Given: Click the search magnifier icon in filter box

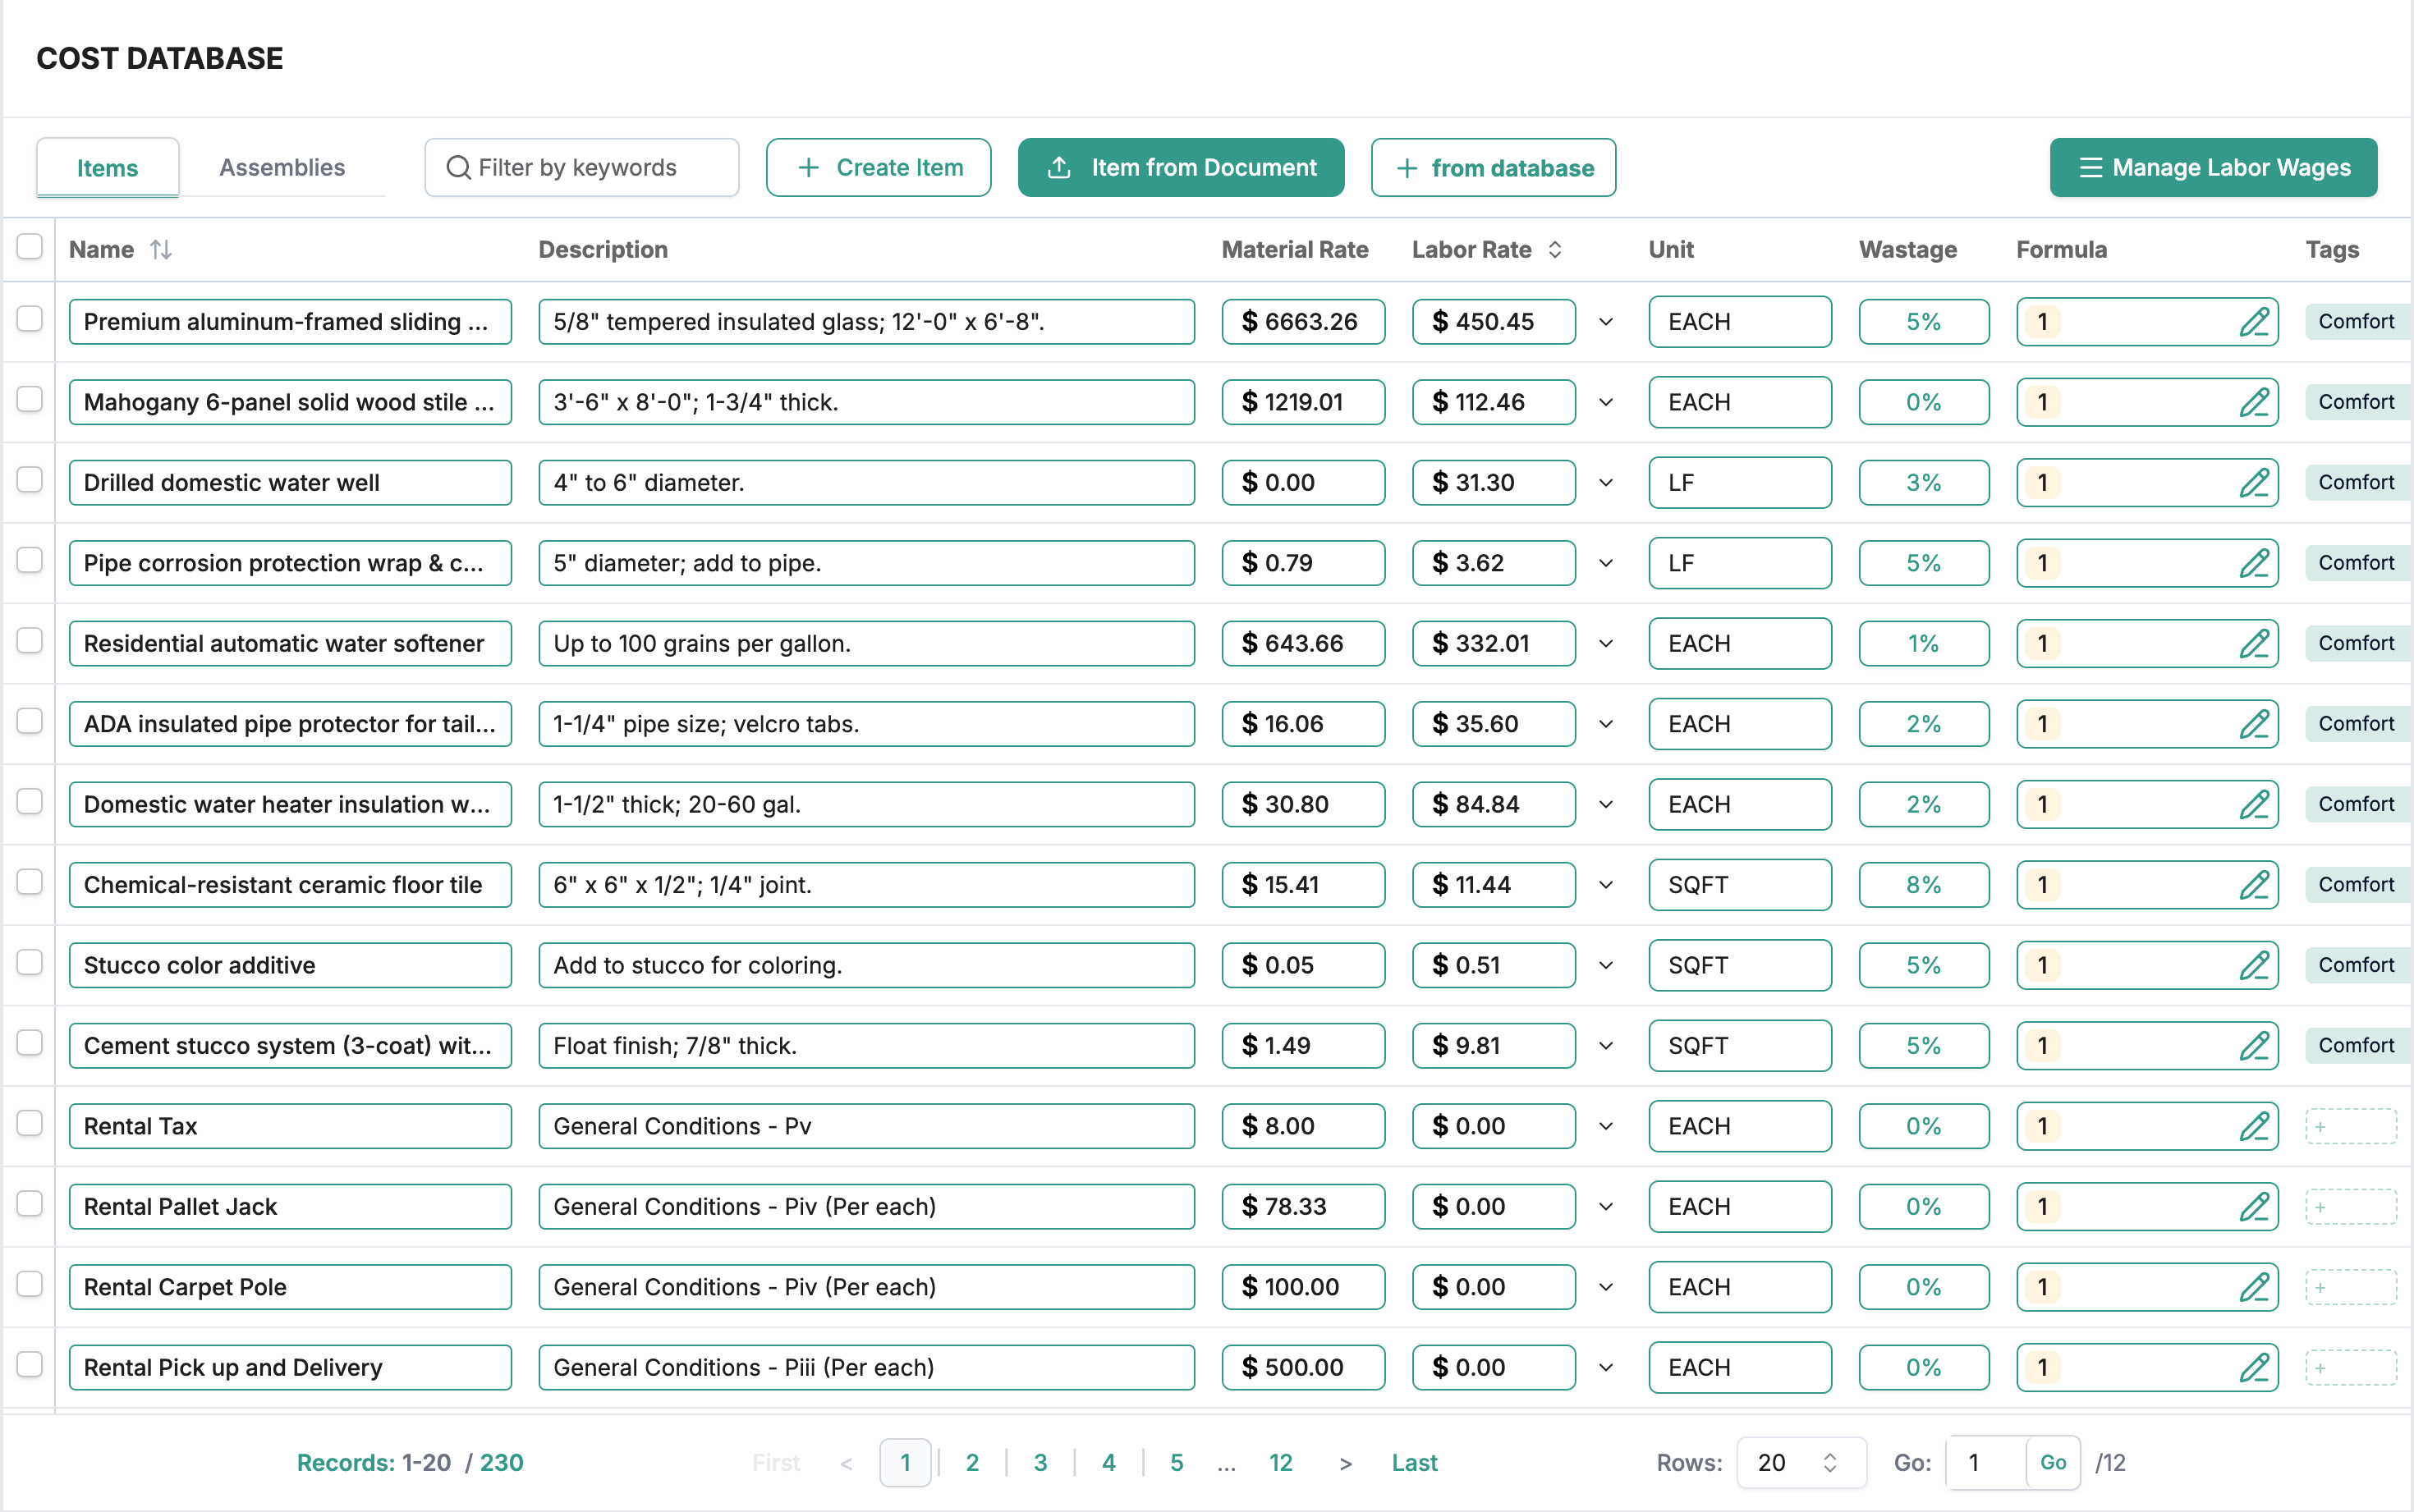Looking at the screenshot, I should 458,168.
